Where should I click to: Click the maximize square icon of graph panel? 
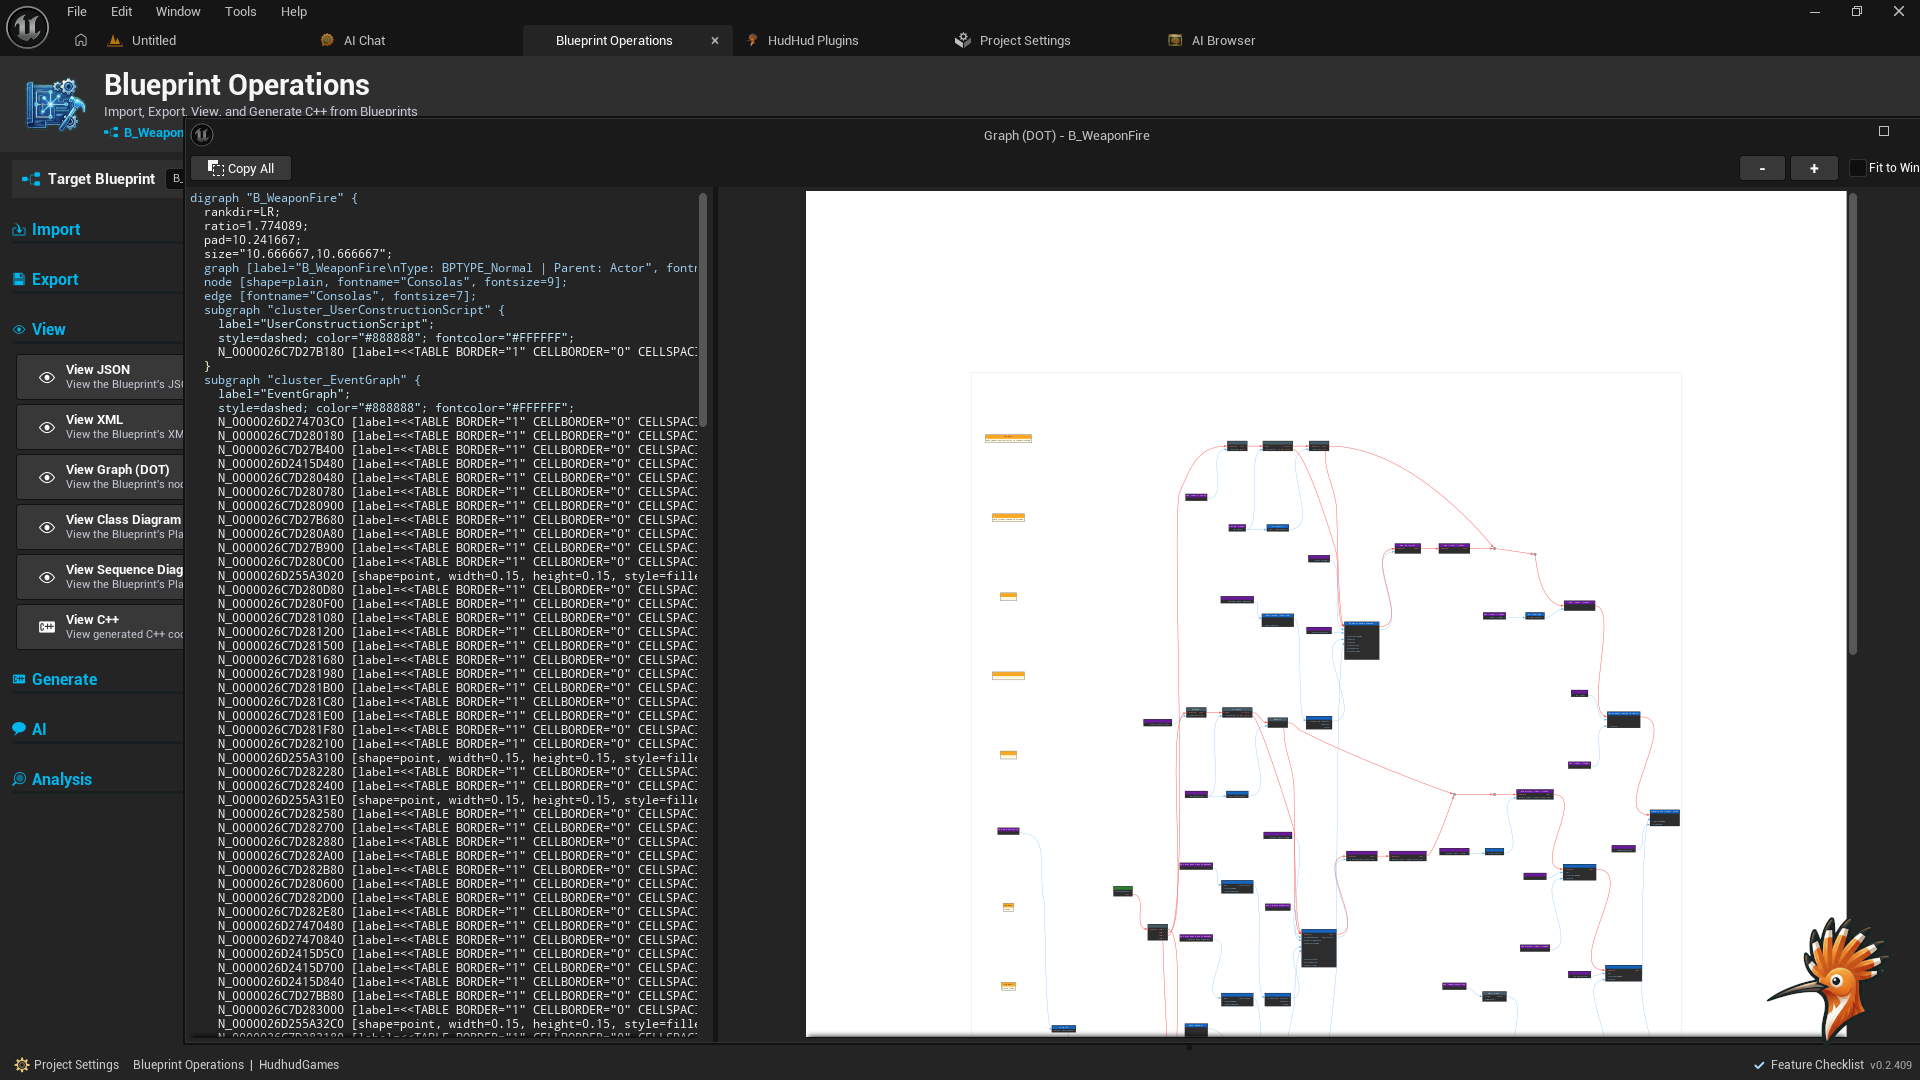1884,132
